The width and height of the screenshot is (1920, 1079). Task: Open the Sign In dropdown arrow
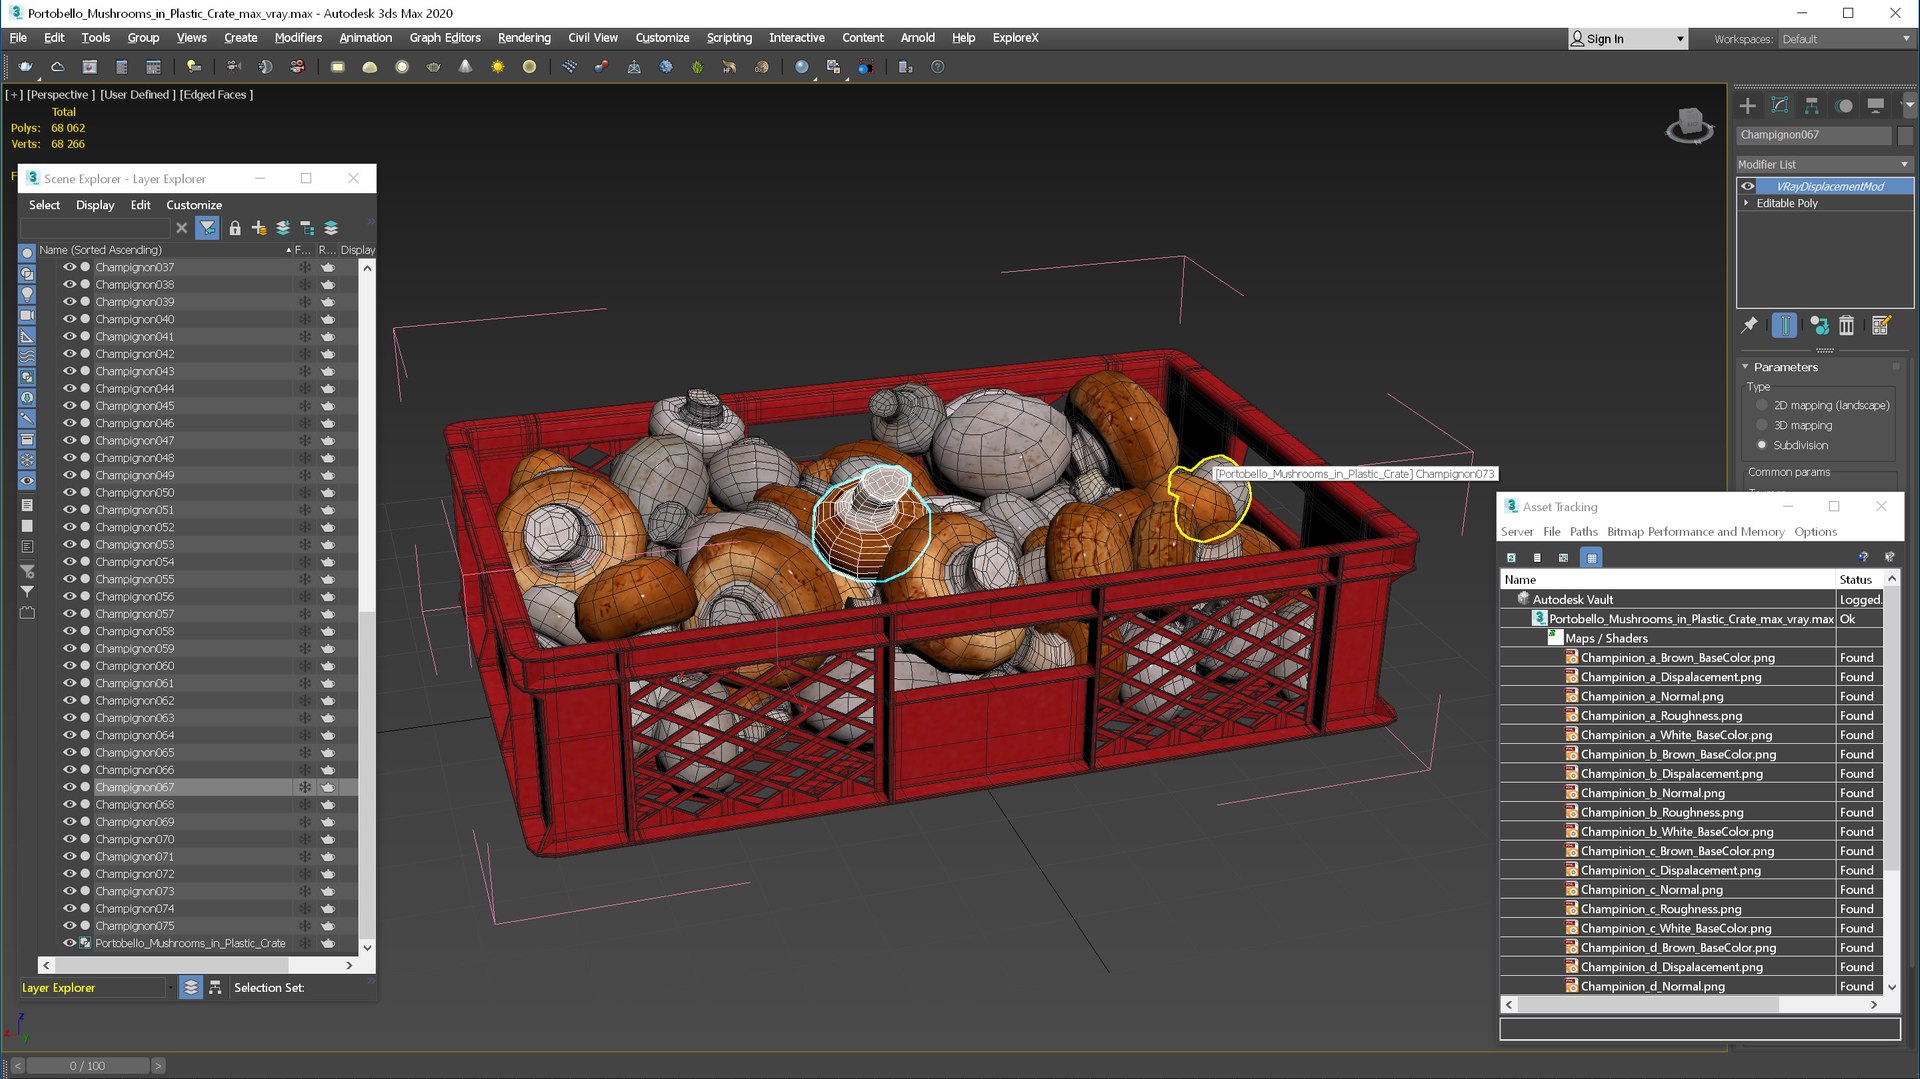1680,39
